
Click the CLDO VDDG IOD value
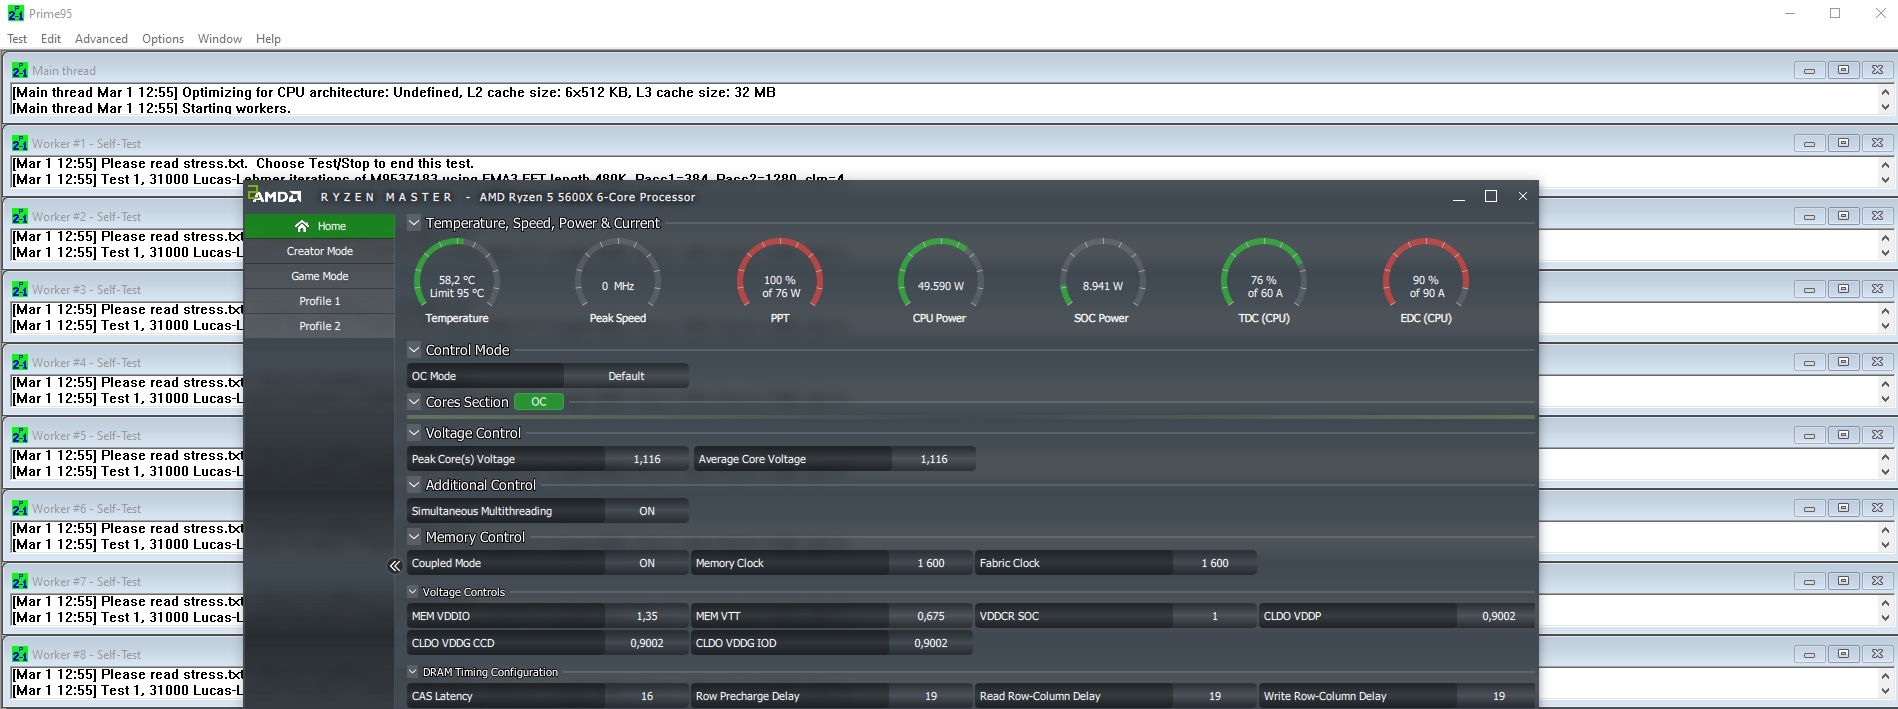coord(931,643)
